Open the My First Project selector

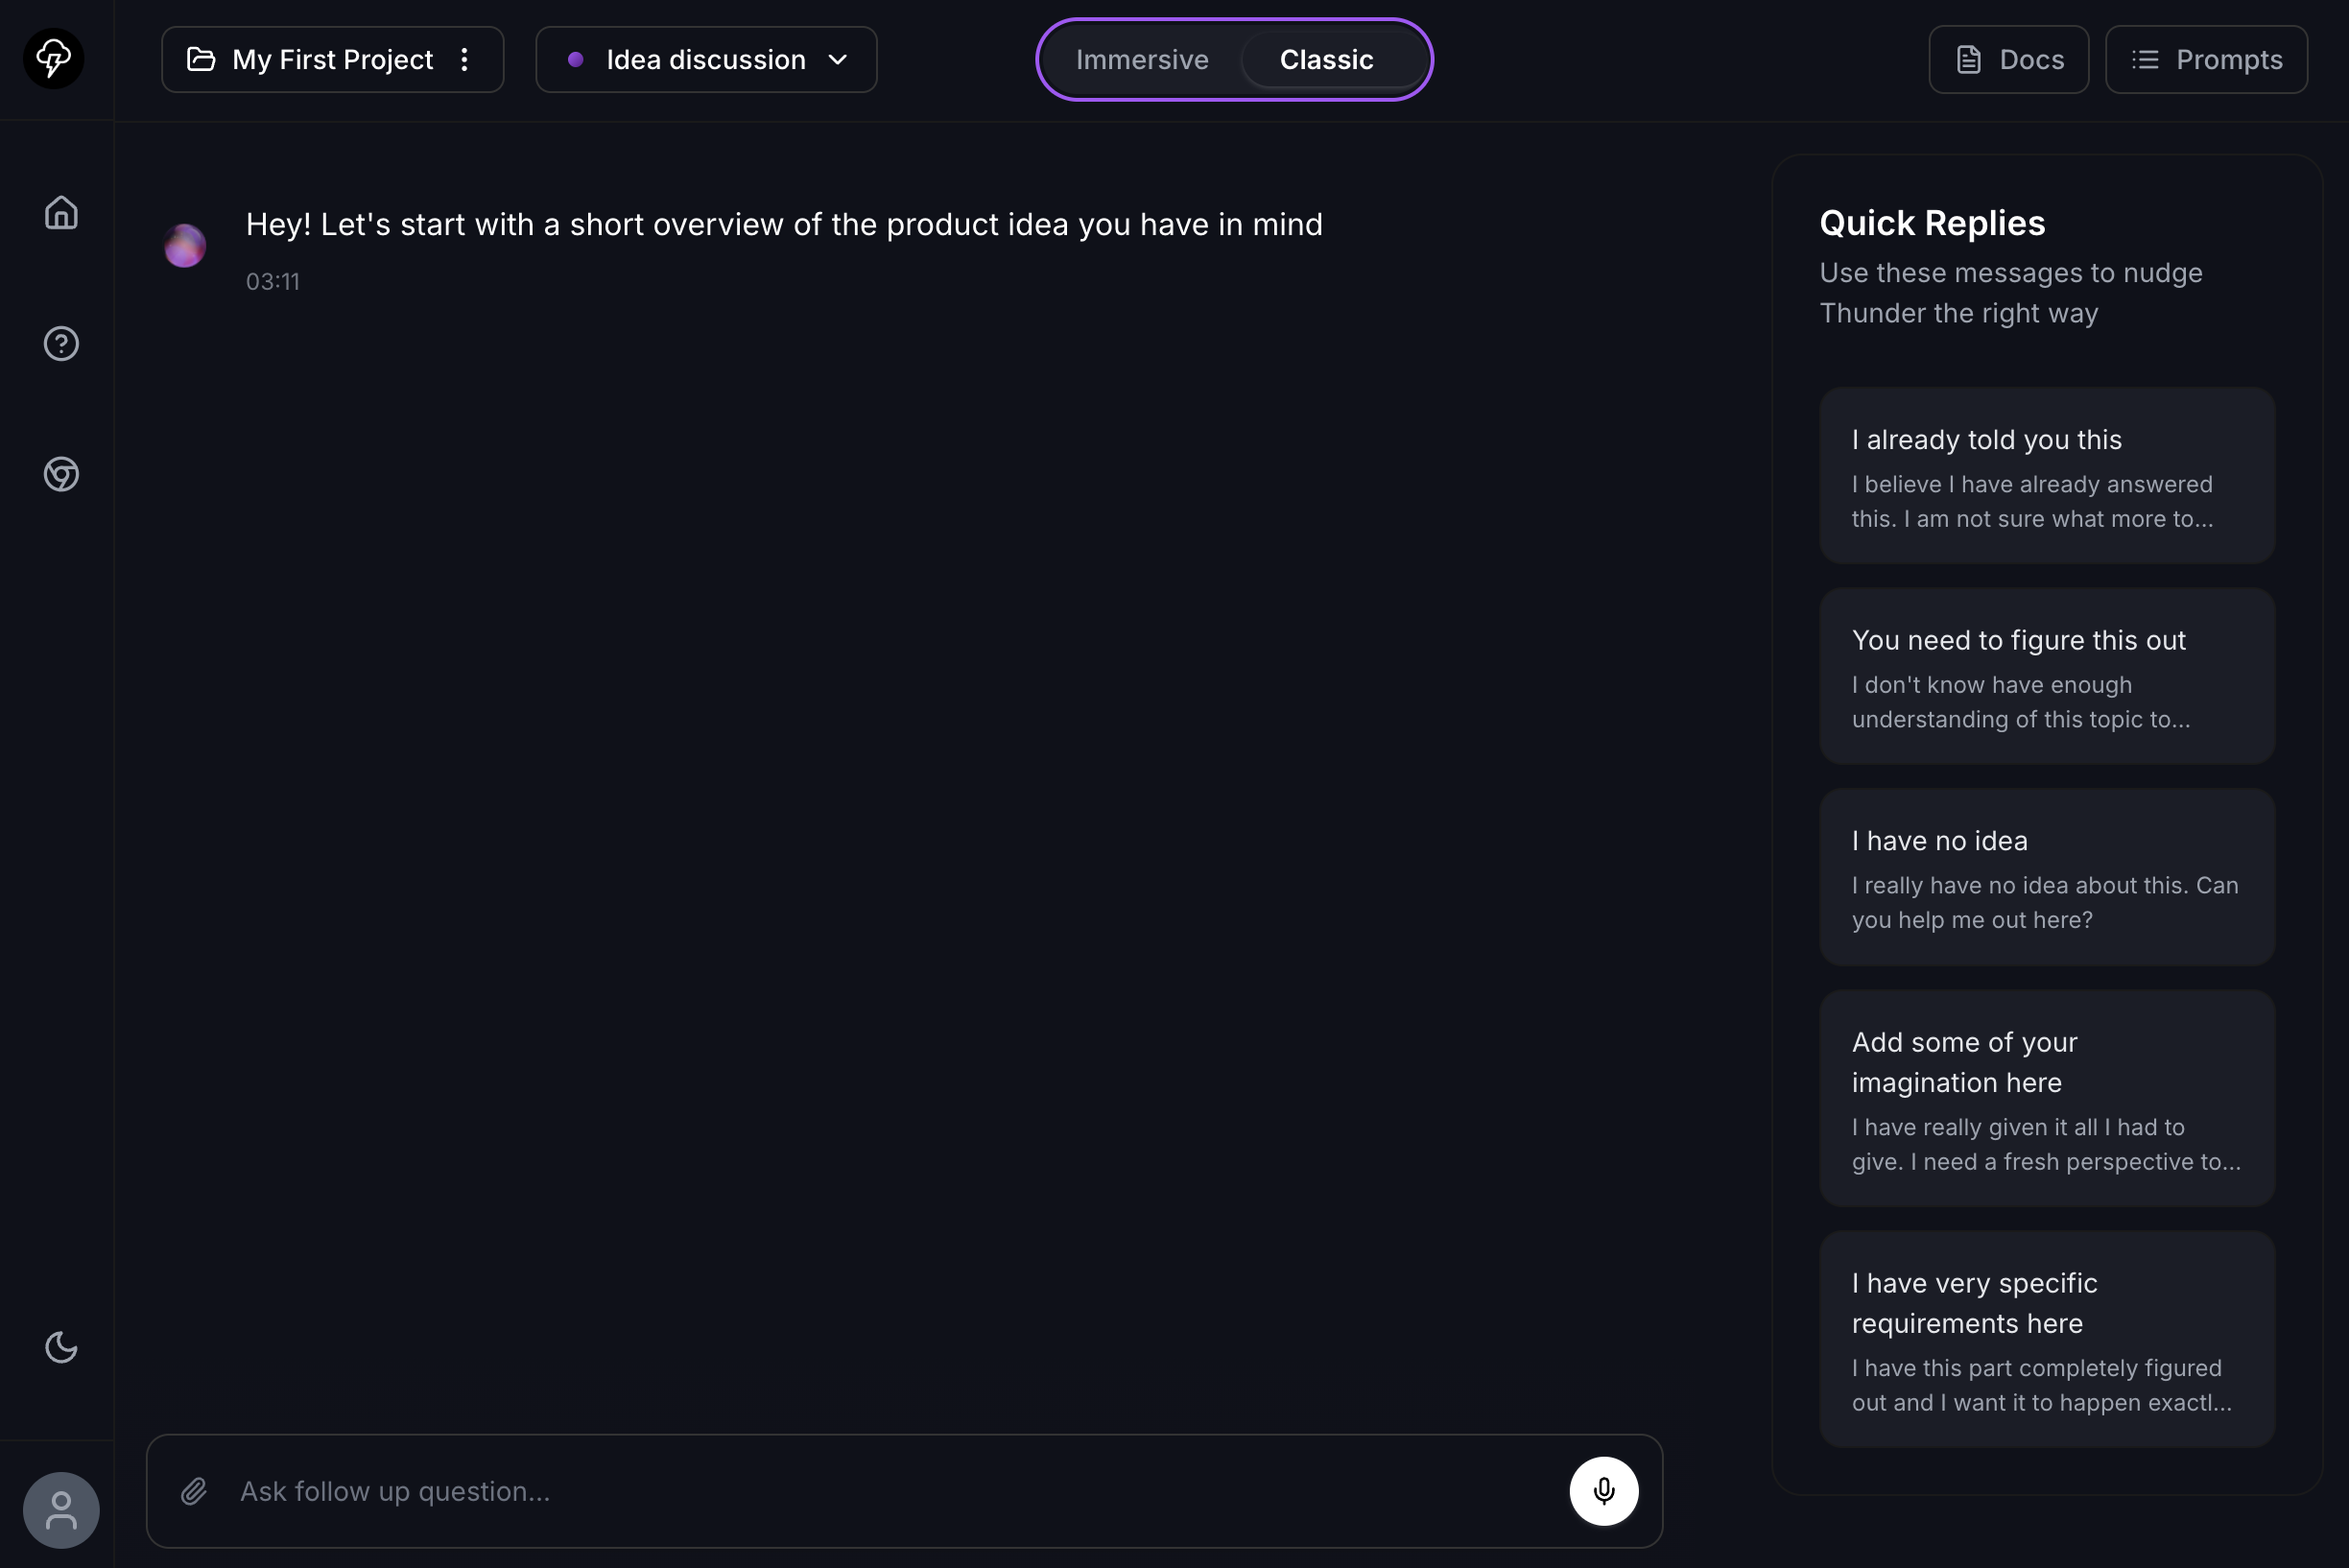coord(312,60)
